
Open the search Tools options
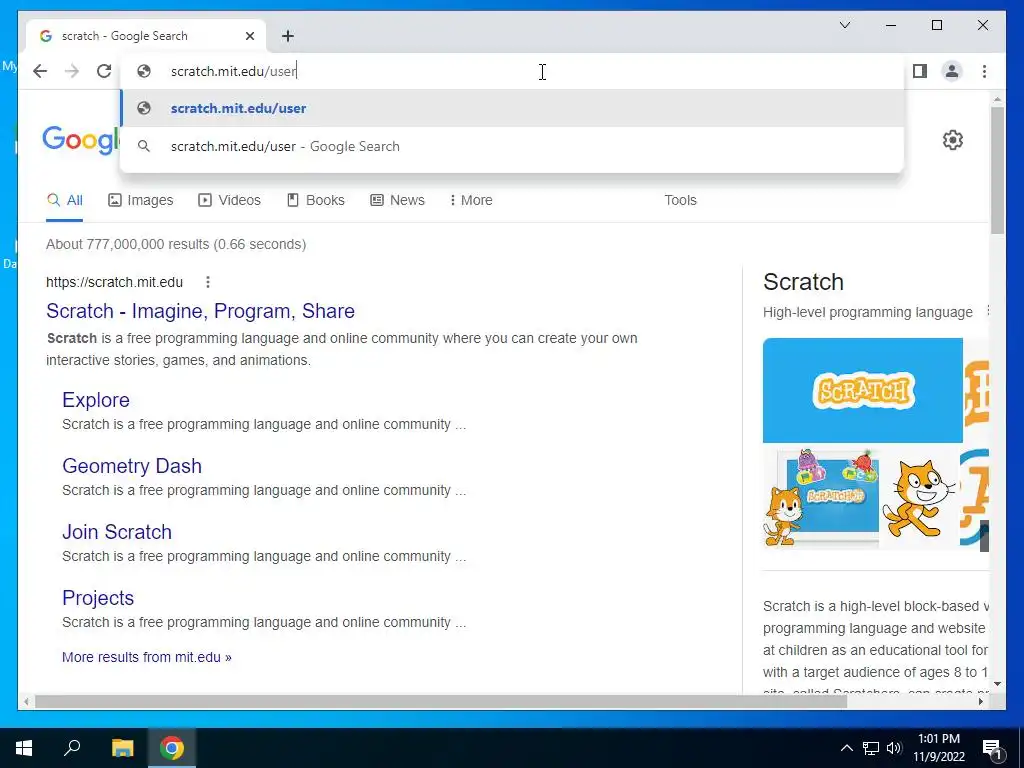(x=680, y=200)
